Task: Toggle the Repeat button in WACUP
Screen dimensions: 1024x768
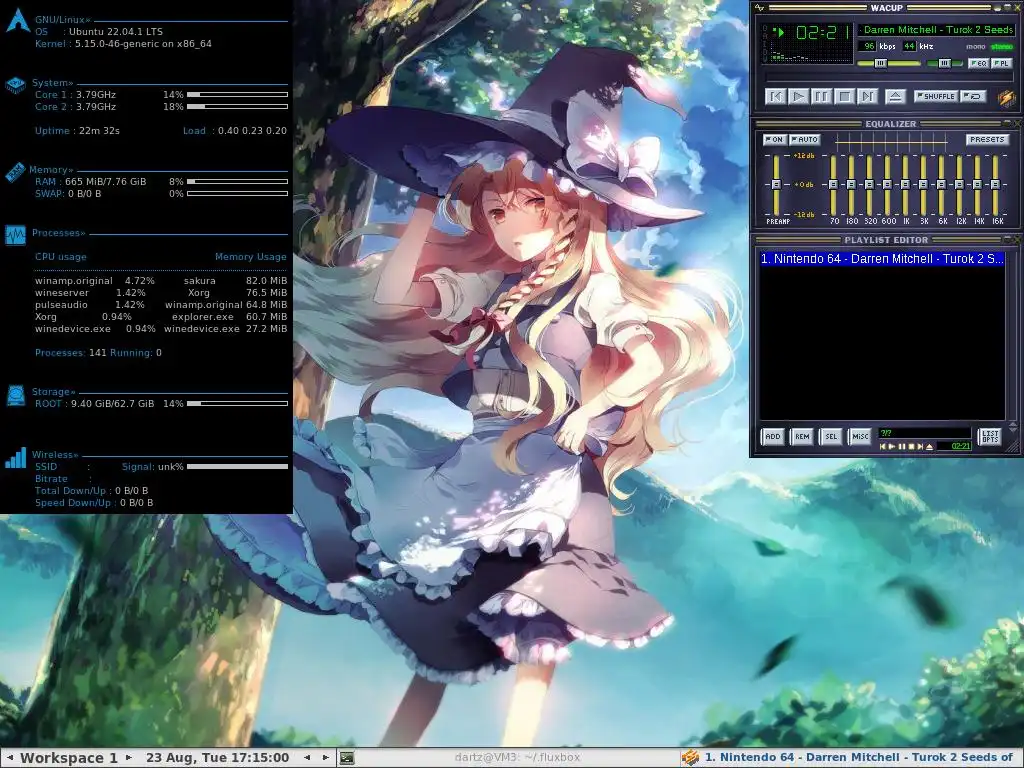Action: (x=973, y=96)
